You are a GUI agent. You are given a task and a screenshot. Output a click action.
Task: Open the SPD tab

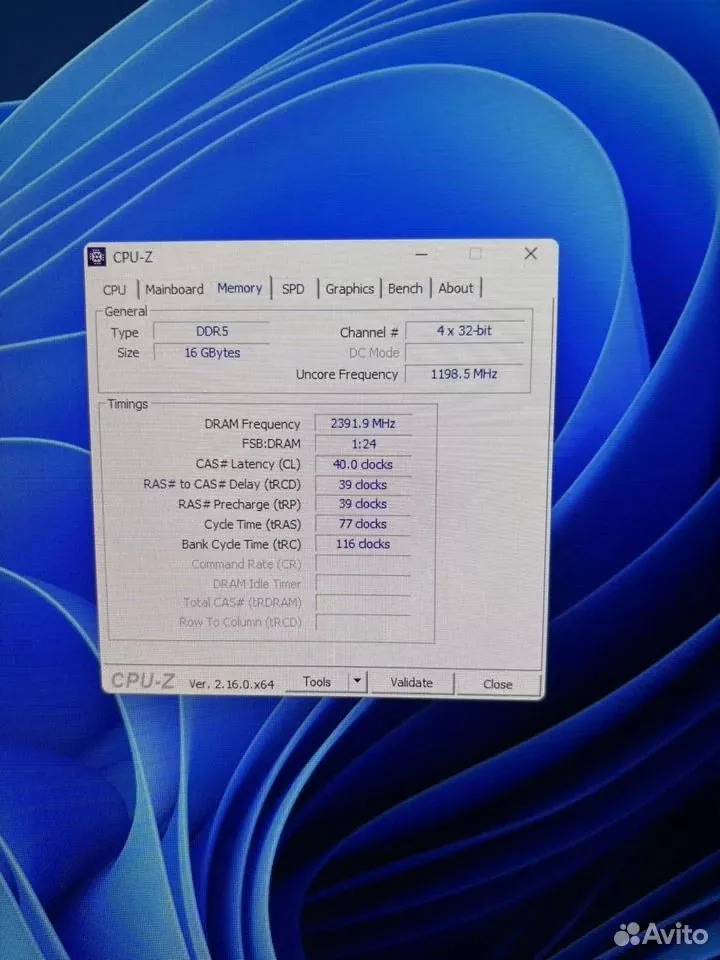293,289
